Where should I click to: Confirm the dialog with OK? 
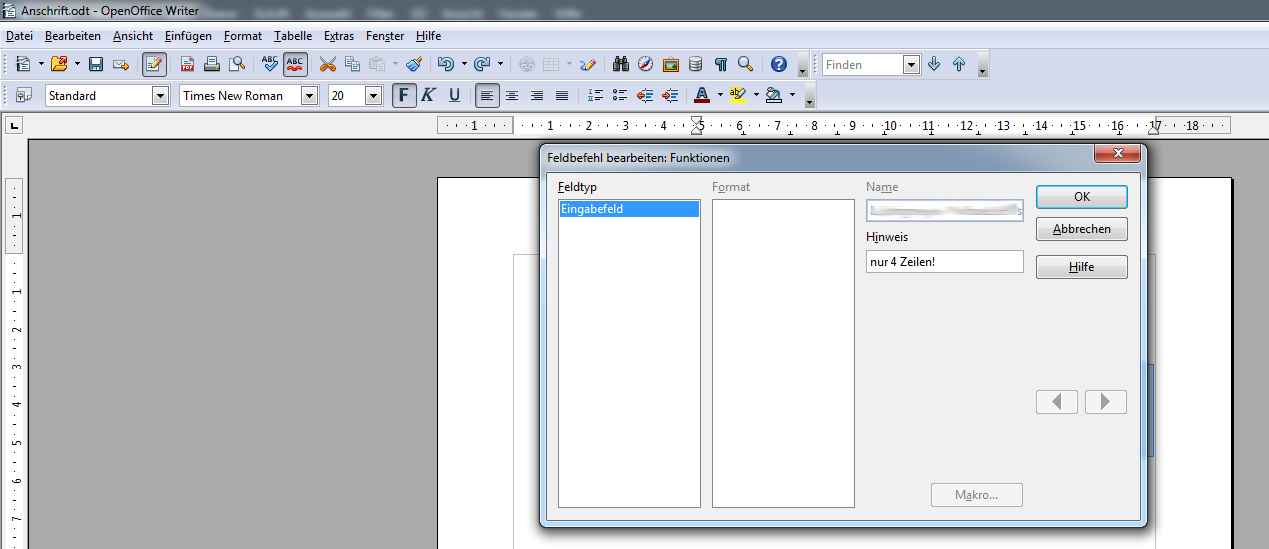[1081, 197]
